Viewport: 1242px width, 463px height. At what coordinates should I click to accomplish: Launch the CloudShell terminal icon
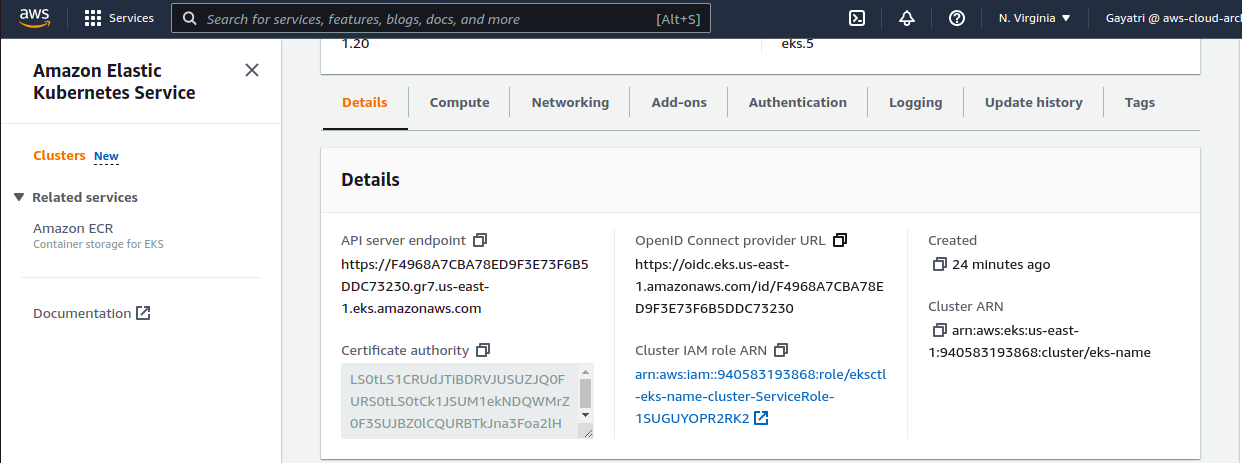[x=857, y=18]
